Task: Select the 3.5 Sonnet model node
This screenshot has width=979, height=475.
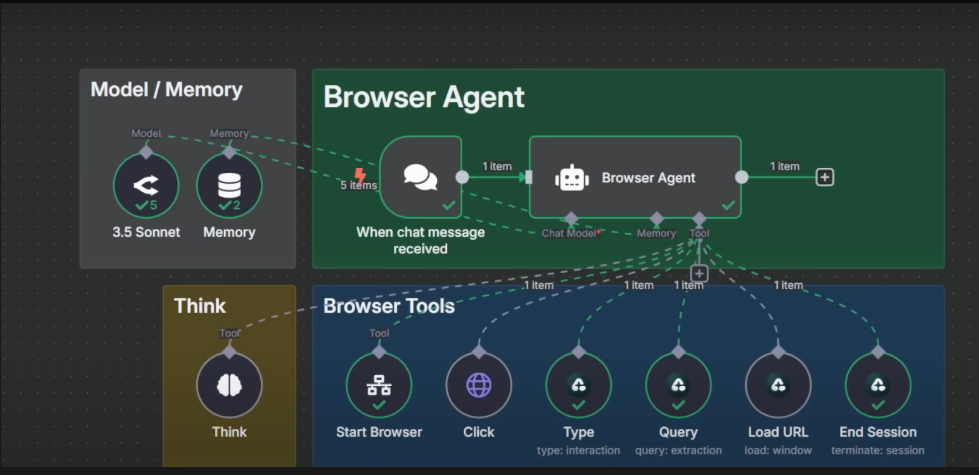Action: pyautogui.click(x=146, y=185)
